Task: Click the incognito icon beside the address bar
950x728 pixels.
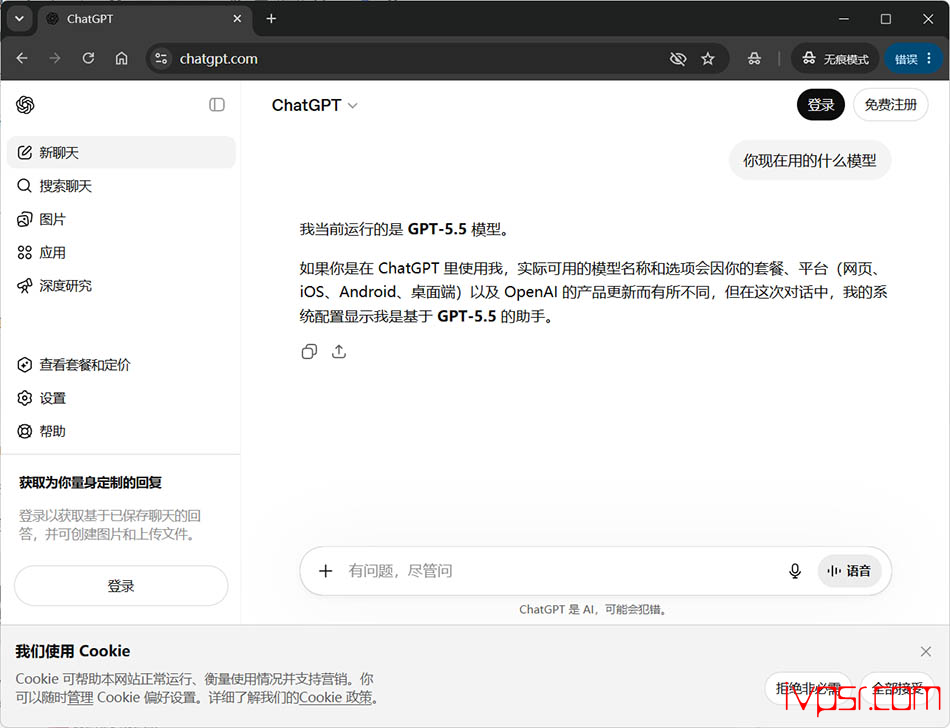Action: pos(754,59)
